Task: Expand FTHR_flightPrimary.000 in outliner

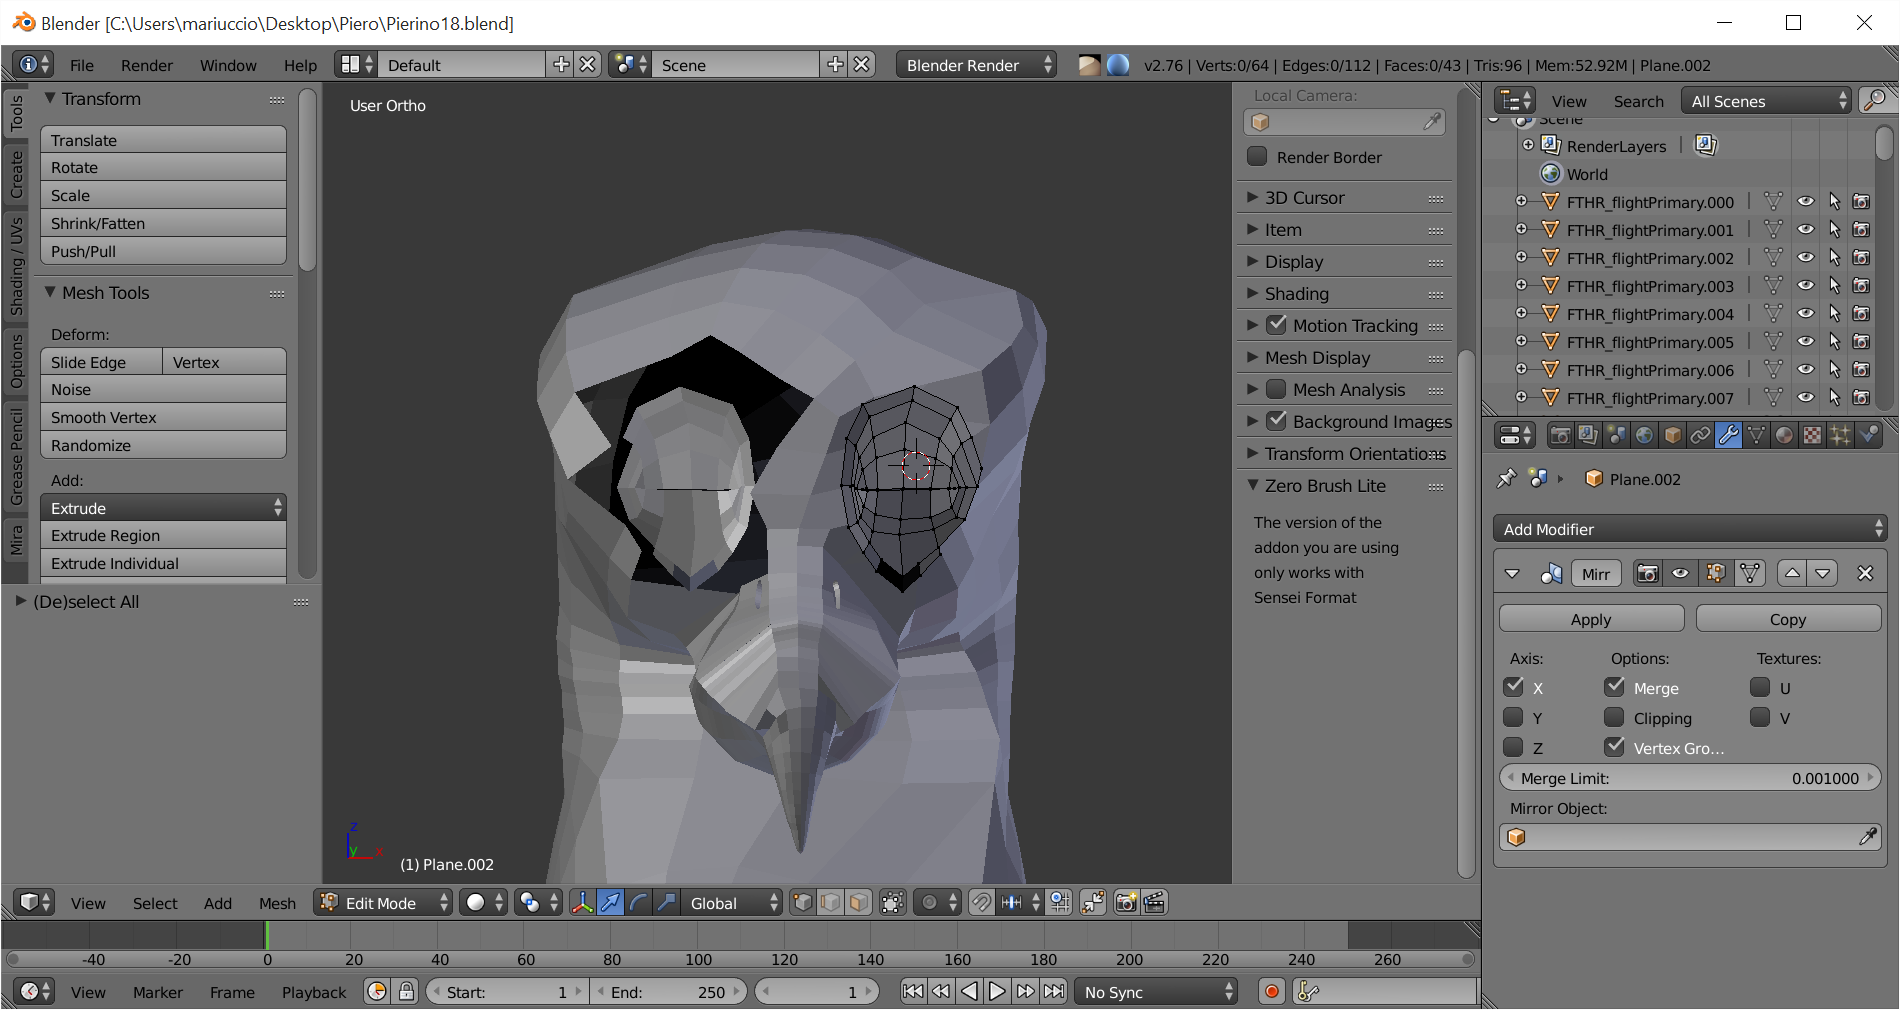Action: [x=1522, y=202]
